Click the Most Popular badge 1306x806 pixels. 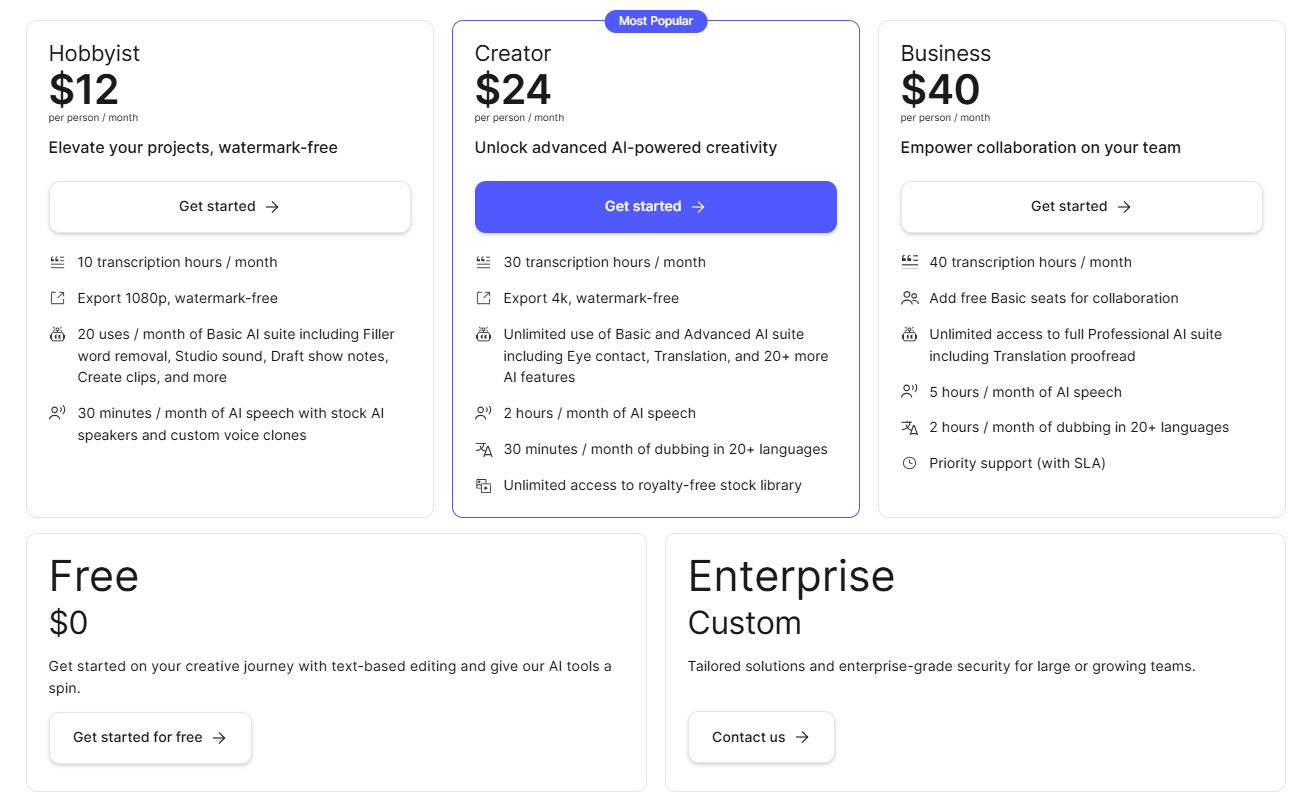(x=656, y=21)
